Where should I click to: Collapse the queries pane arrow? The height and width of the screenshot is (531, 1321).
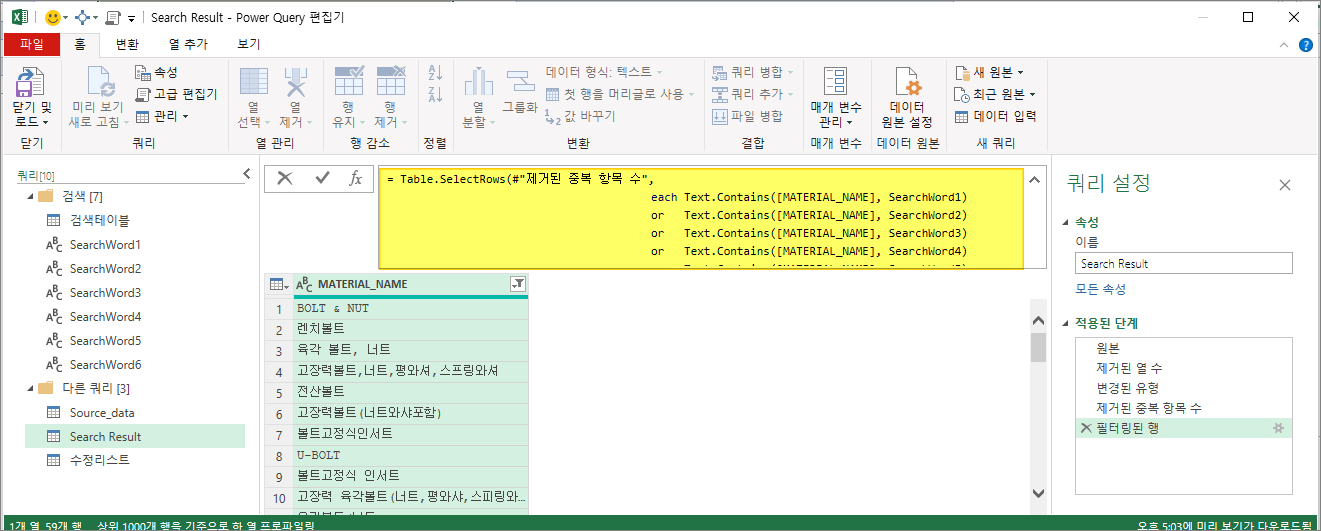coord(247,174)
